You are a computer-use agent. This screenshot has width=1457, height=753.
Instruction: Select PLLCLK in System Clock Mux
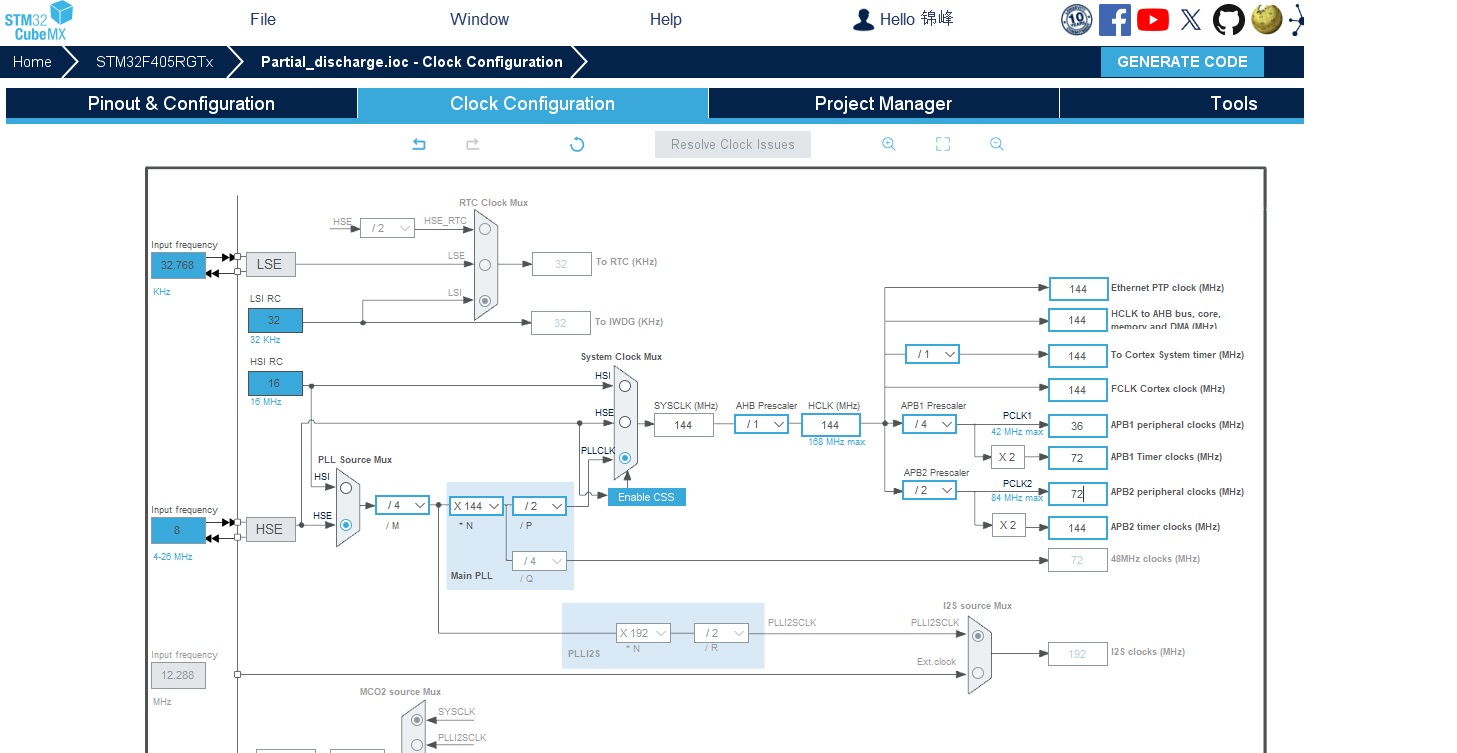coord(624,459)
